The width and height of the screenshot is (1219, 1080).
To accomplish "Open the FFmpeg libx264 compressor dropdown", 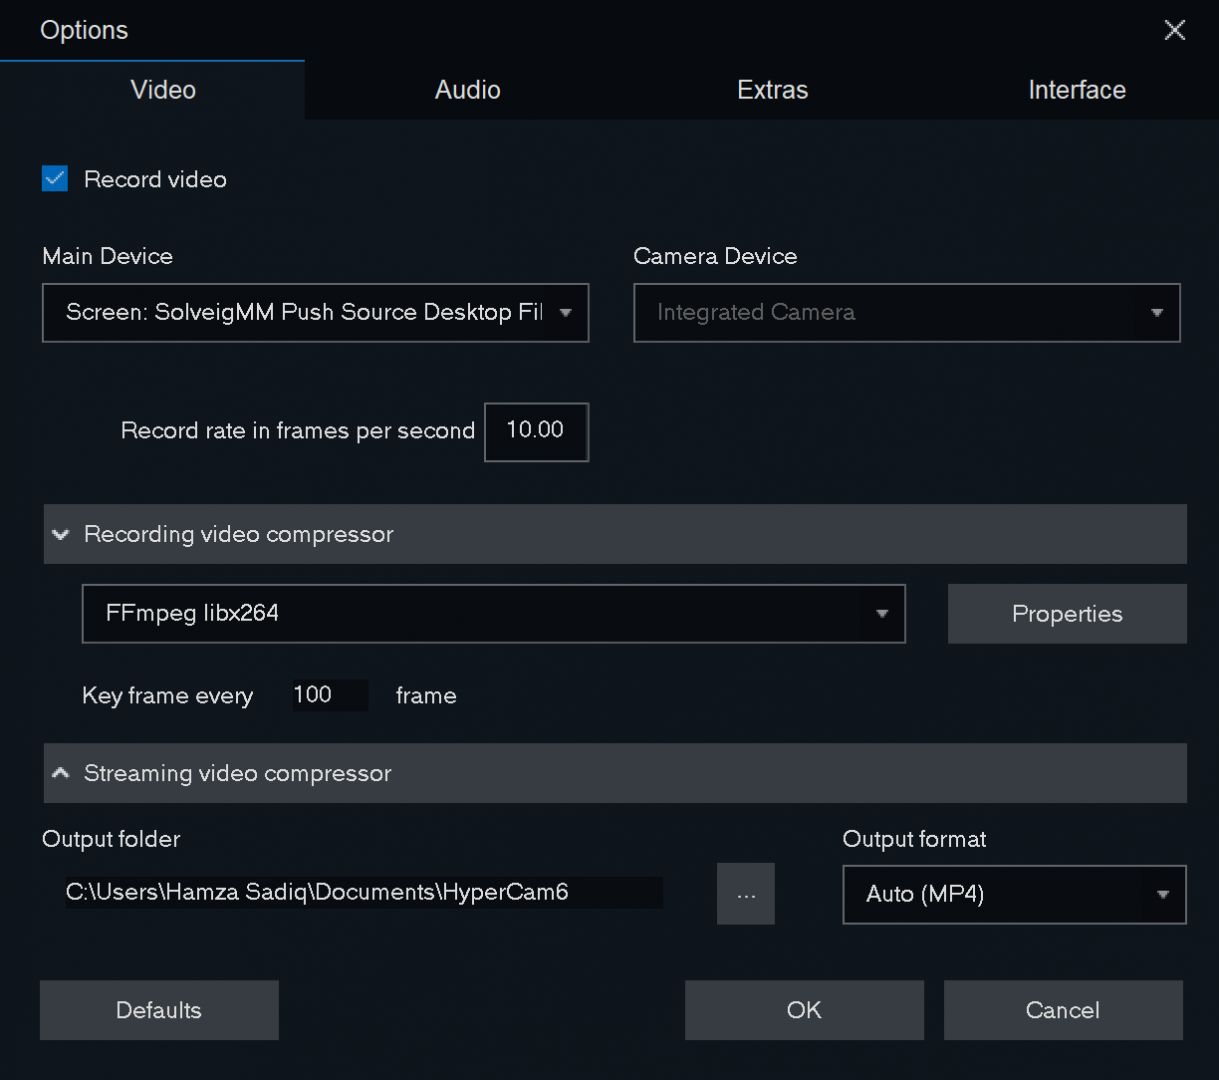I will tap(494, 613).
